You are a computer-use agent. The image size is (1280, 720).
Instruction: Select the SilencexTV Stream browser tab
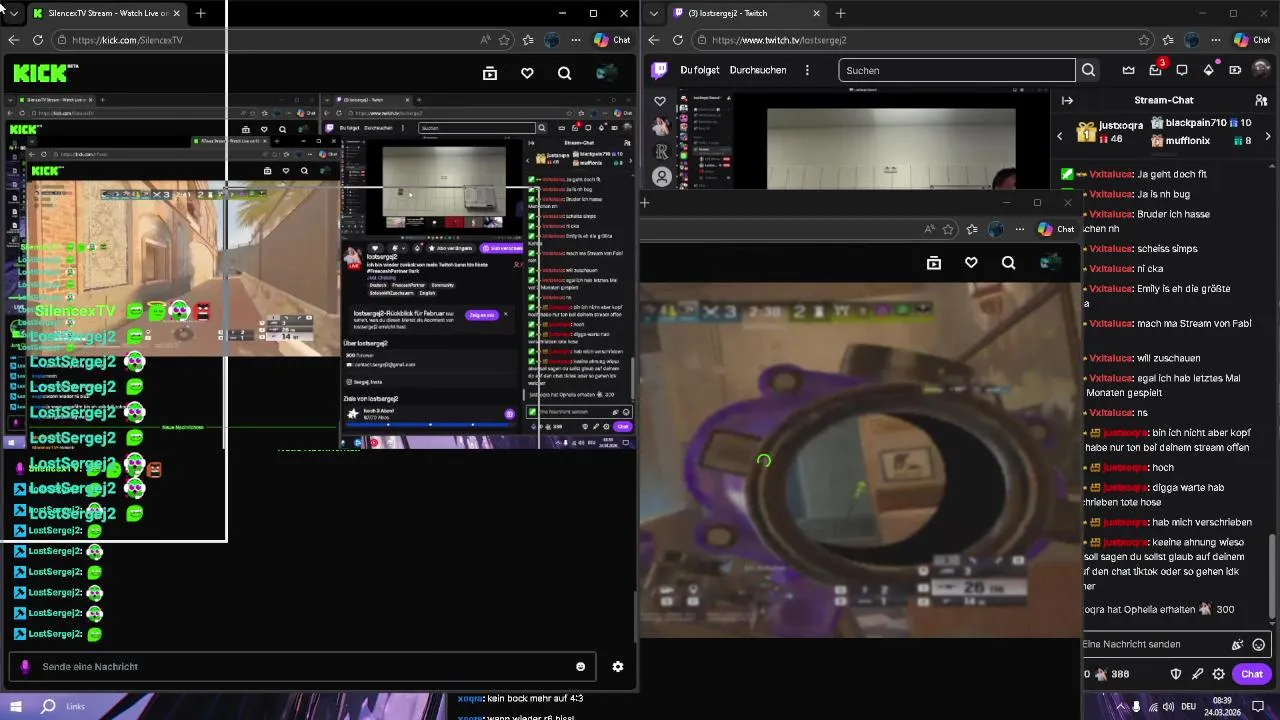[x=106, y=13]
